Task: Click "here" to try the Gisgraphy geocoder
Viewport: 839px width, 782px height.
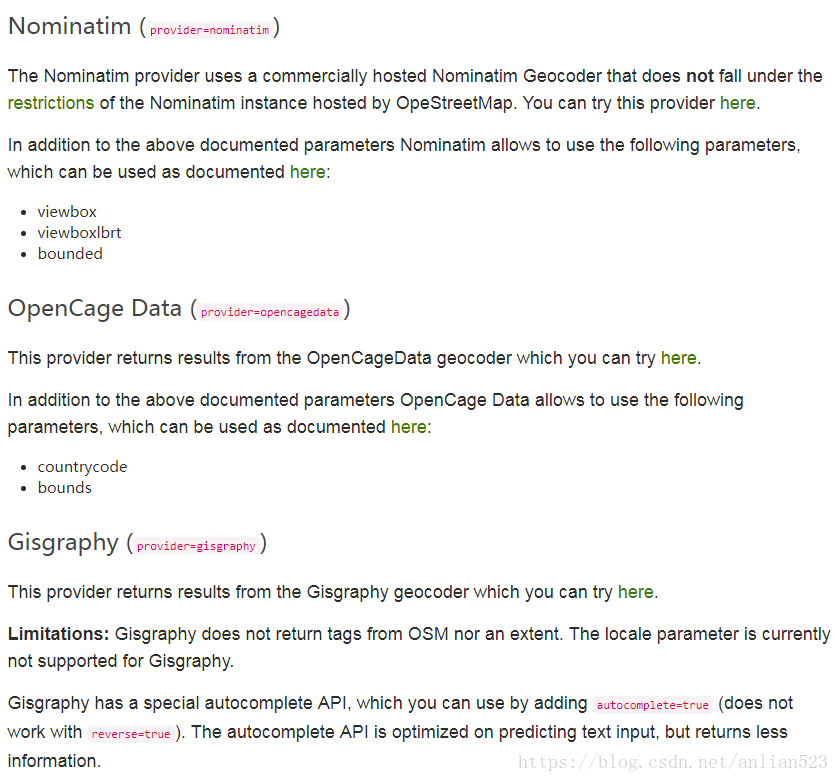Action: click(x=635, y=592)
